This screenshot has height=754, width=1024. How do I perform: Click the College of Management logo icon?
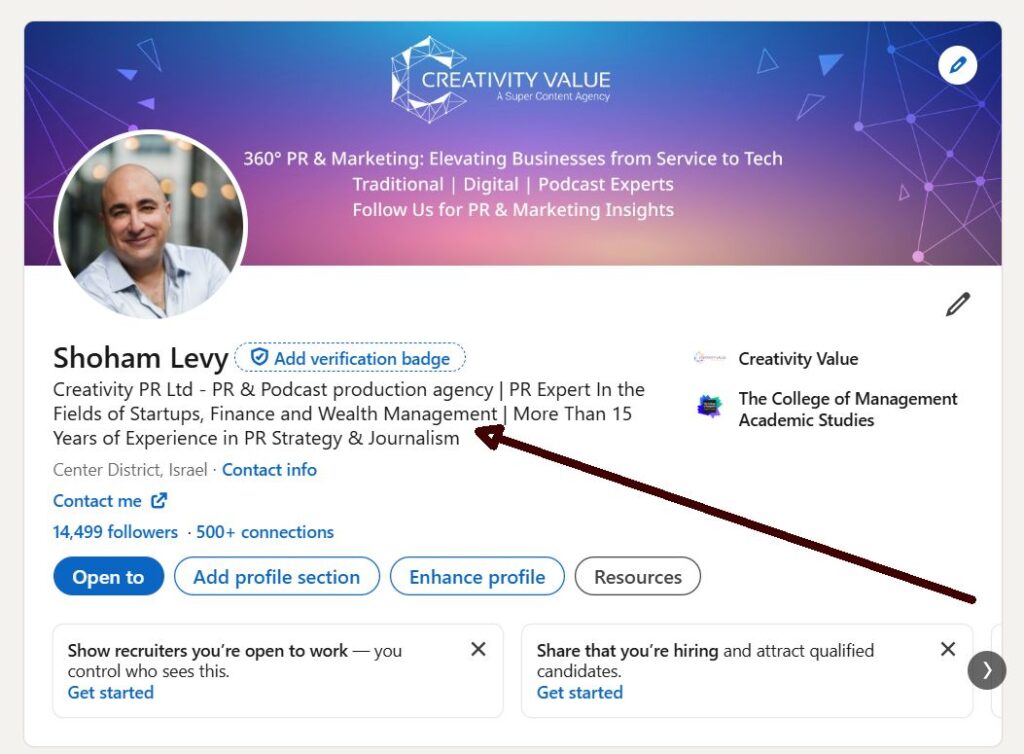click(709, 407)
